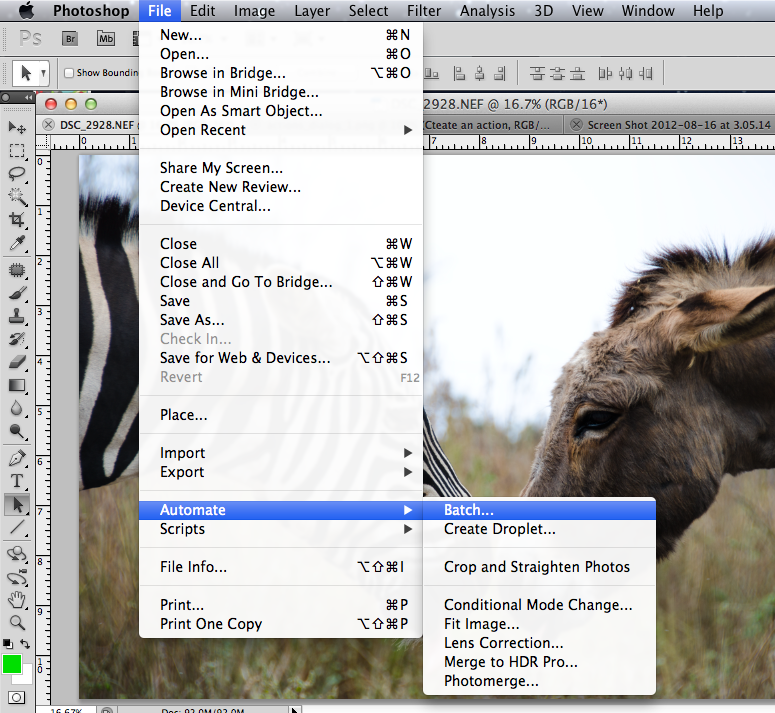The height and width of the screenshot is (713, 775).
Task: Select the History Brush tool
Action: pyautogui.click(x=17, y=339)
